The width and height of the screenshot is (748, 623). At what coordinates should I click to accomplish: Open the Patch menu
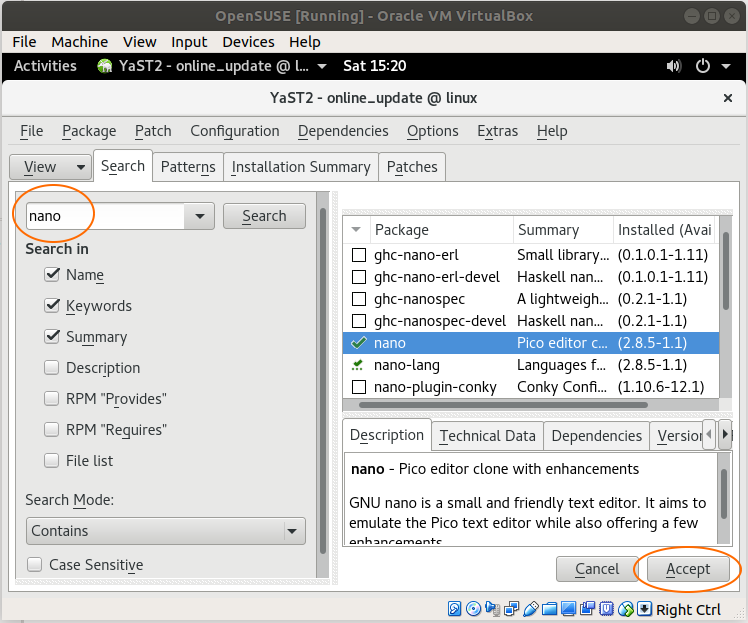(153, 131)
